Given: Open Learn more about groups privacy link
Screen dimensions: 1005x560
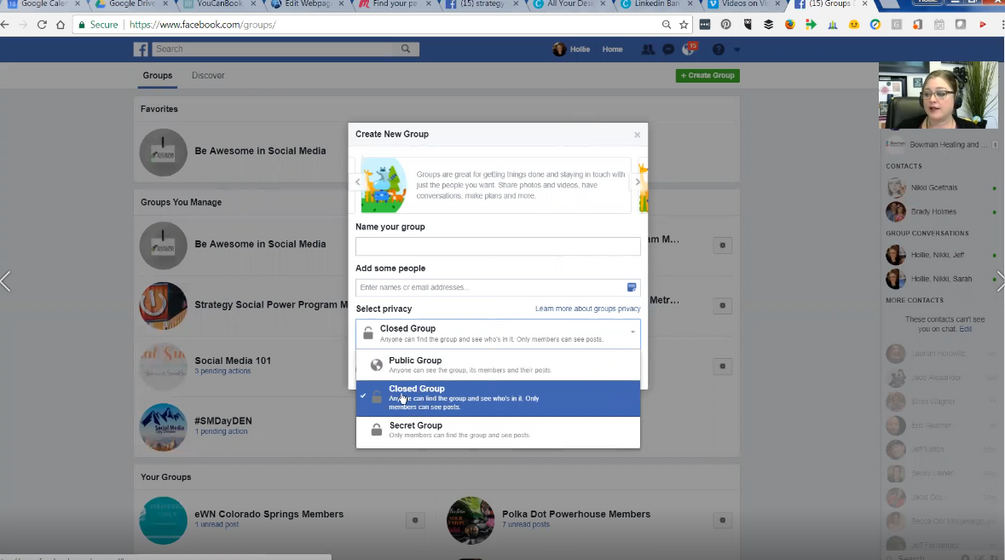Looking at the screenshot, I should (x=588, y=309).
